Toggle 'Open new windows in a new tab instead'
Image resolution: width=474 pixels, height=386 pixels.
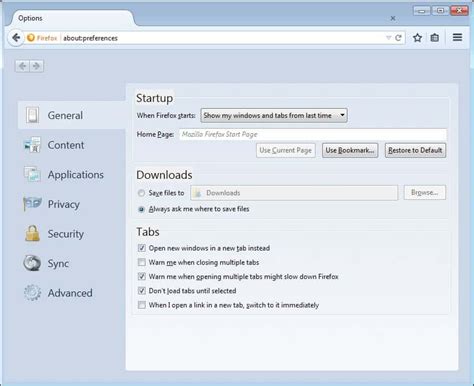tap(142, 248)
